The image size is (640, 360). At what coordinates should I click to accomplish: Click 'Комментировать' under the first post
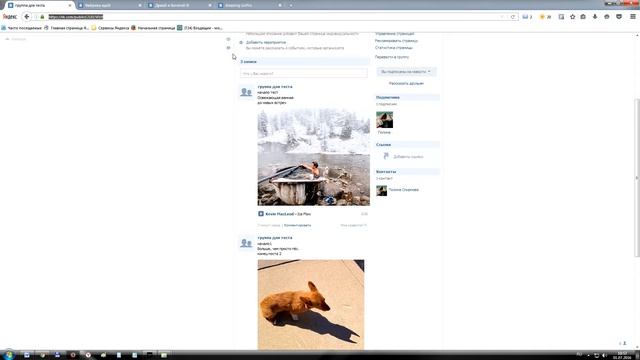coord(297,225)
